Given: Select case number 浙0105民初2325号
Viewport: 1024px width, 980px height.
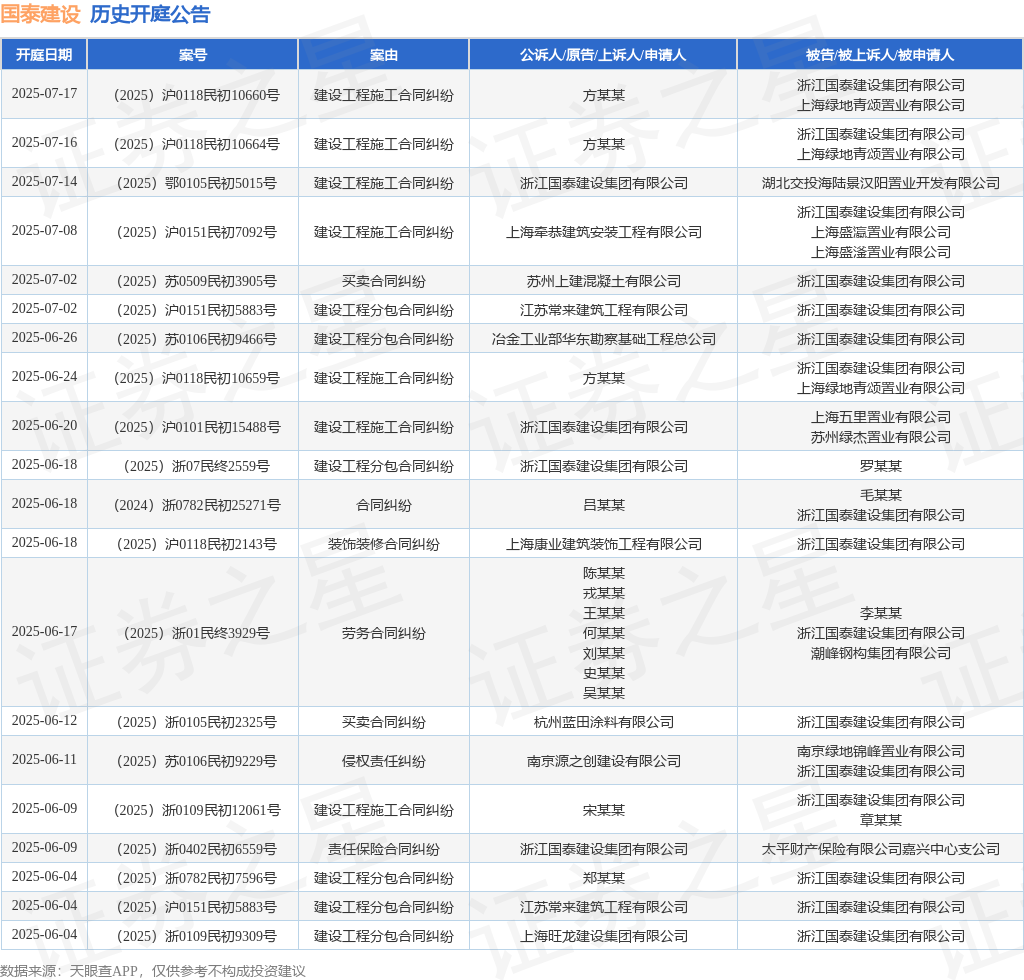Looking at the screenshot, I should [x=197, y=723].
